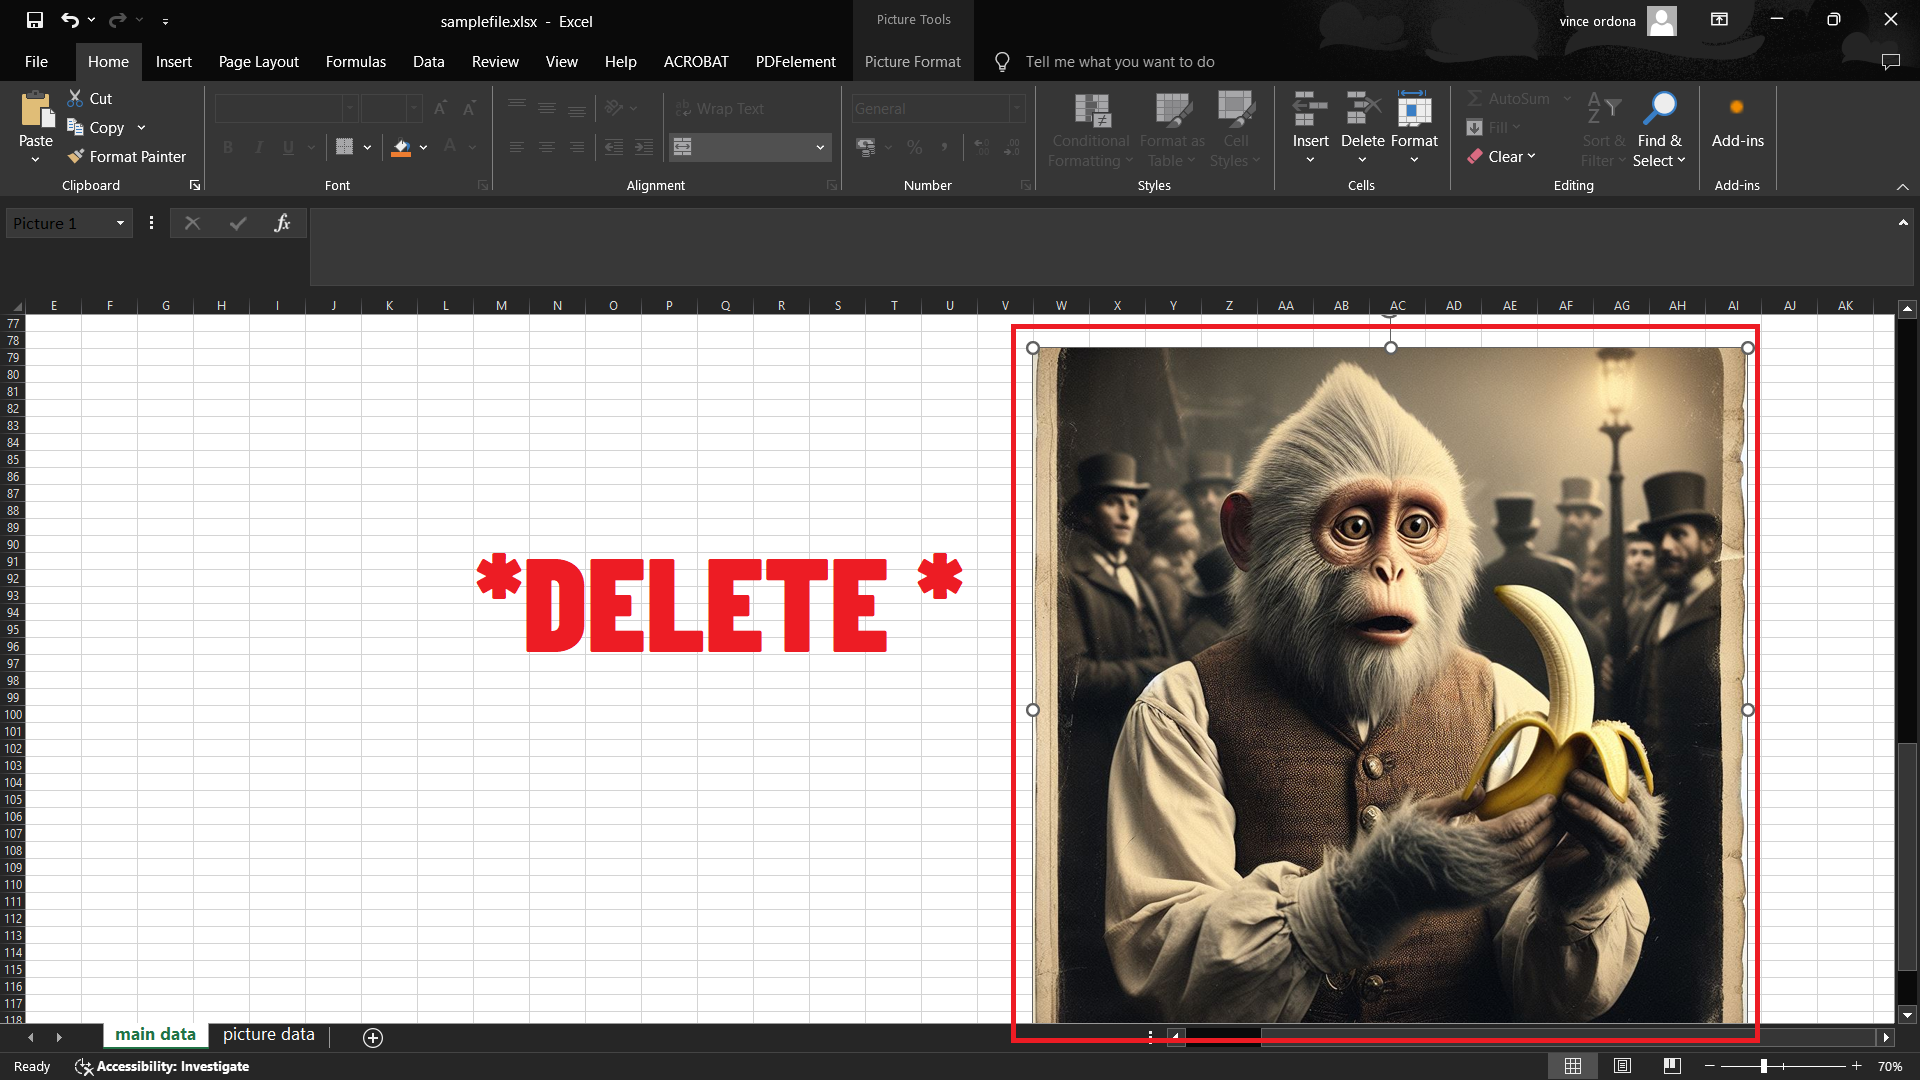Screen dimensions: 1920x1080
Task: Switch to the Picture Format tab
Action: click(914, 62)
